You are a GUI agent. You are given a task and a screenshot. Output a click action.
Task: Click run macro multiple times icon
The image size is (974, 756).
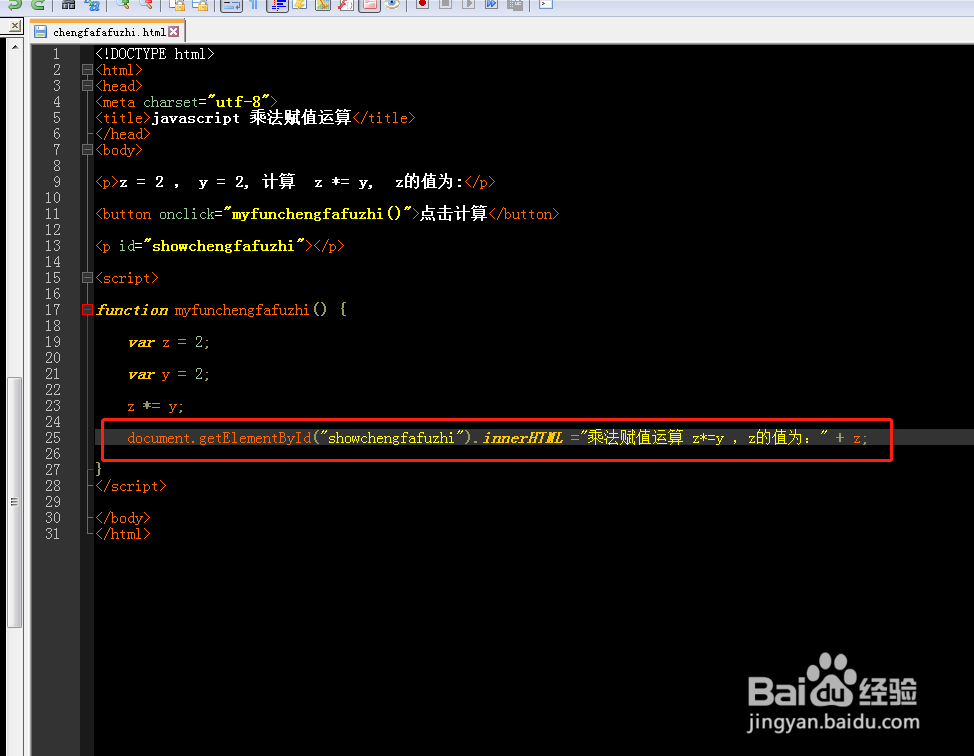pos(491,4)
